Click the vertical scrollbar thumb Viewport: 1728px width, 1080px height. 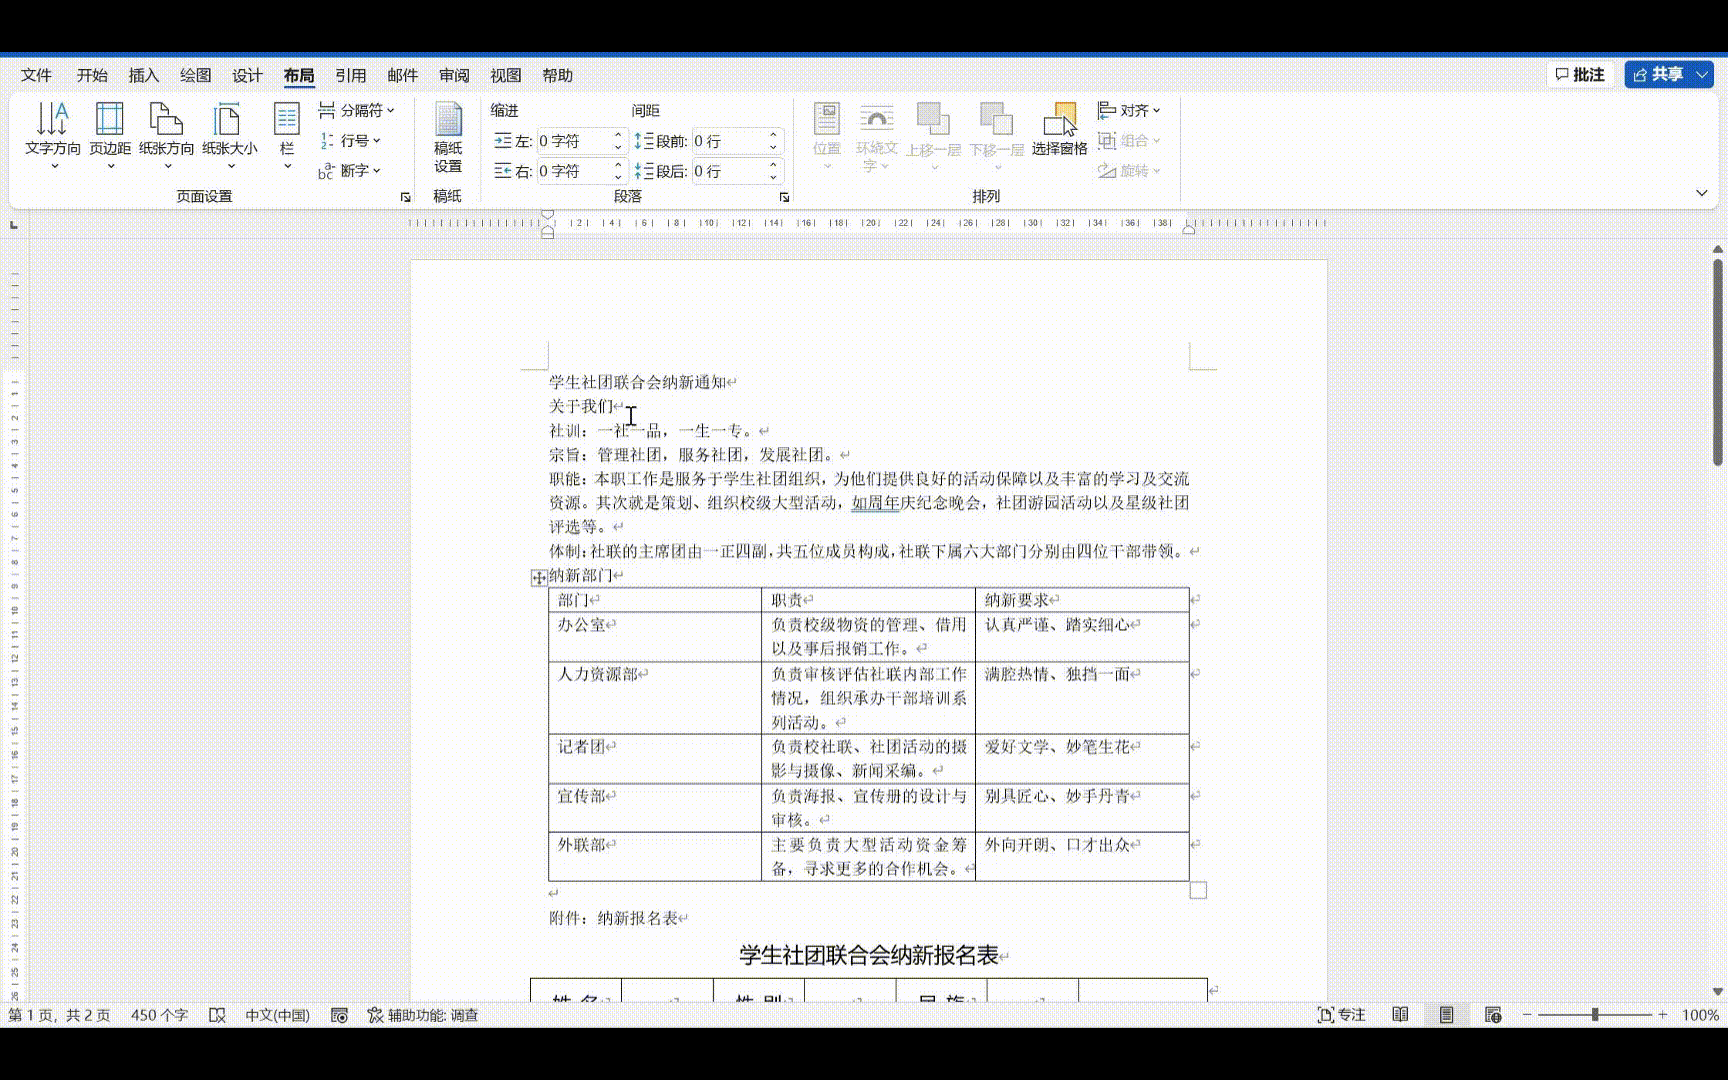click(x=1718, y=362)
